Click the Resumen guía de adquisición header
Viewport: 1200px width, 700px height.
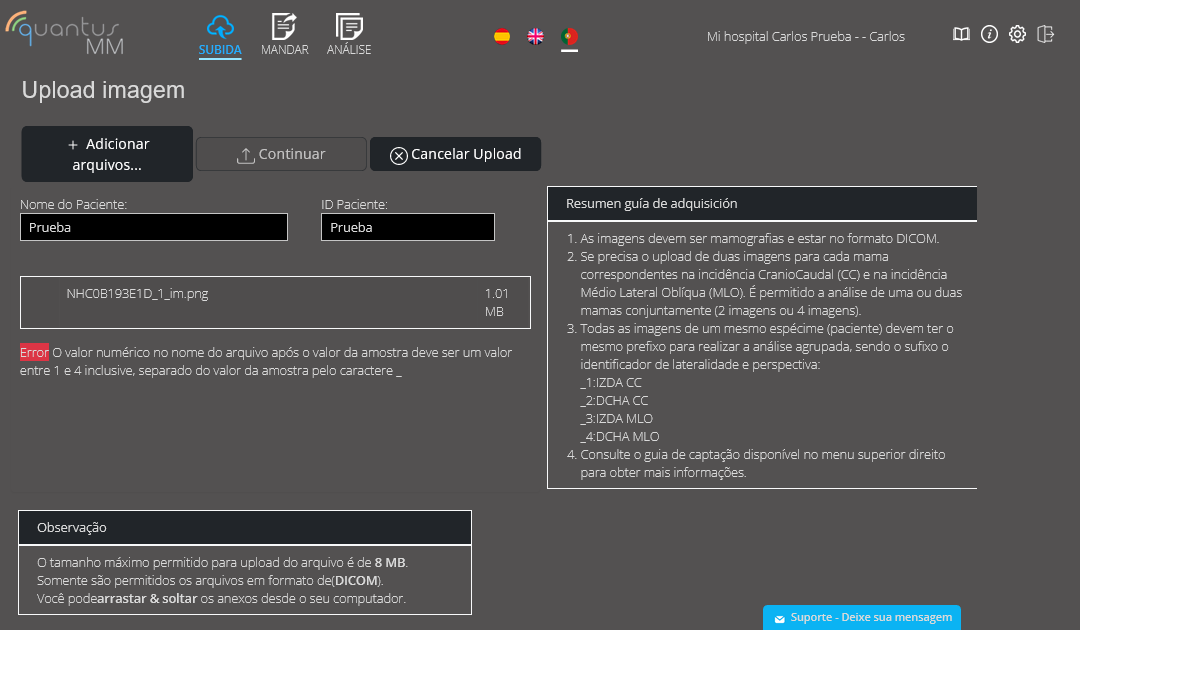pyautogui.click(x=762, y=203)
